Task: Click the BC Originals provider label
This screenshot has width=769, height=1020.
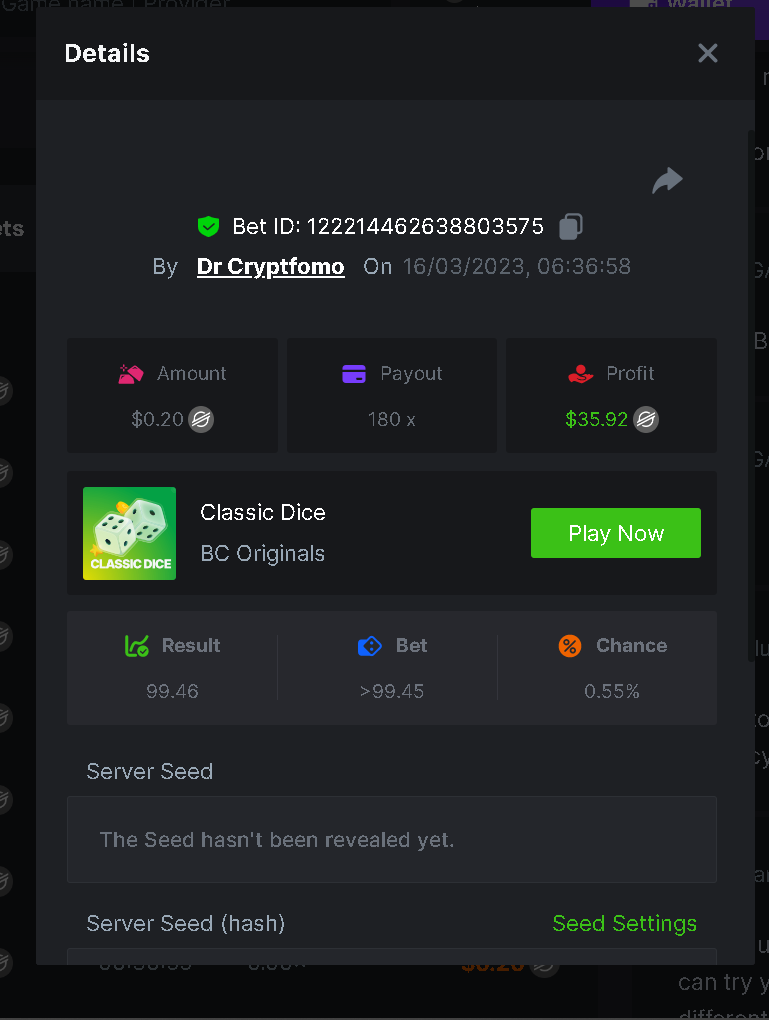Action: [263, 554]
